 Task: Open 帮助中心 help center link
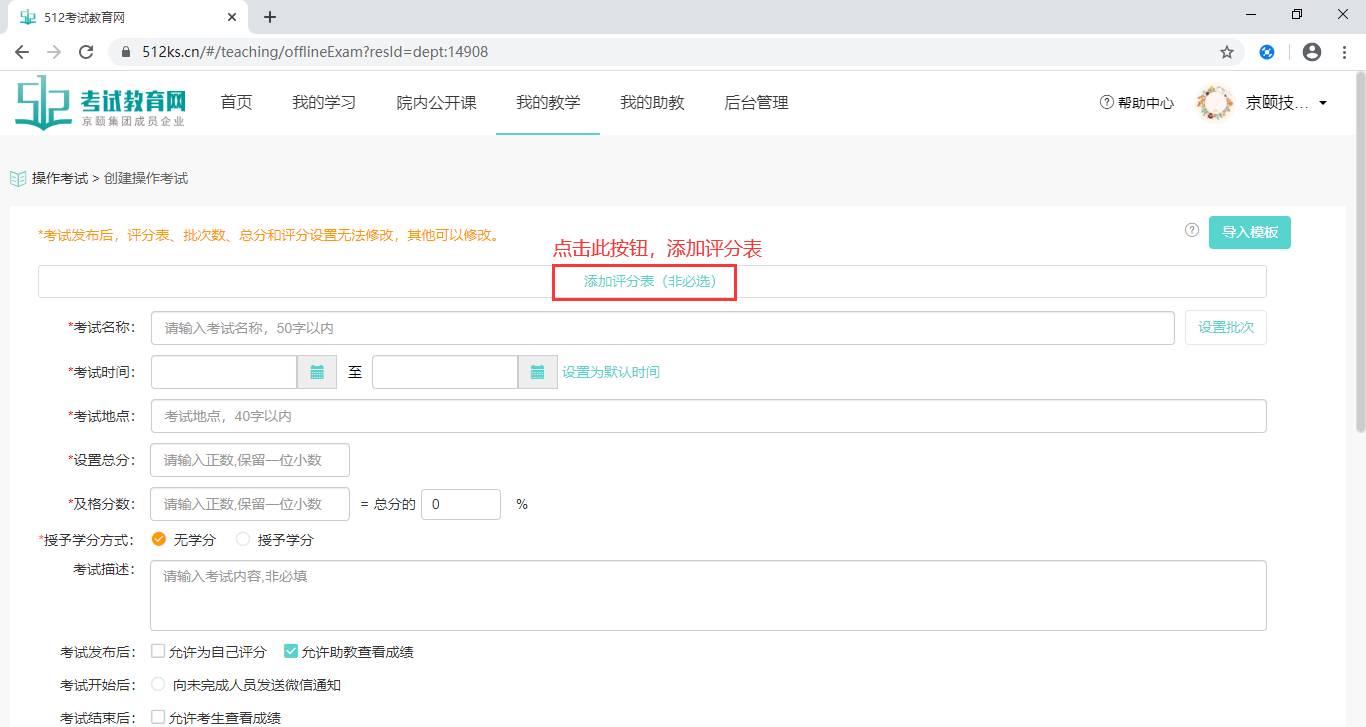point(1137,103)
